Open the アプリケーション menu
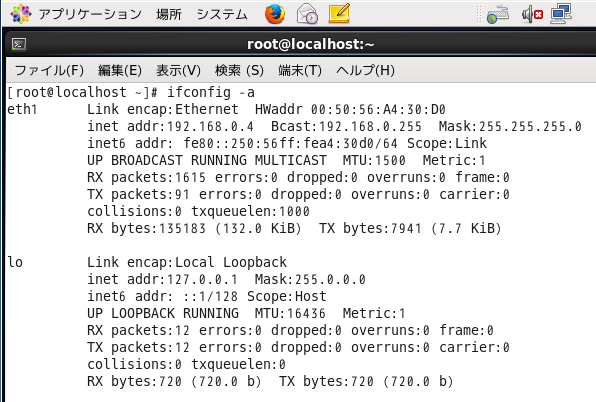596x402 pixels. (x=90, y=14)
